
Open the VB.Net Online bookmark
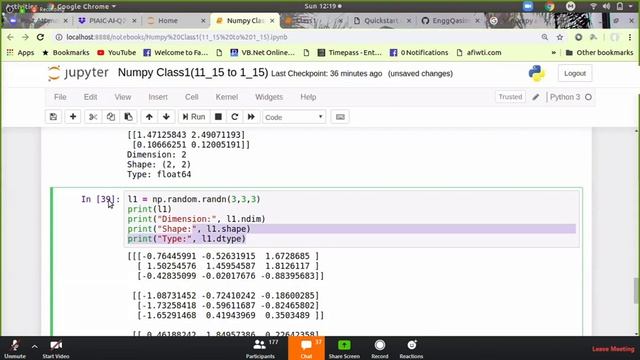pos(263,53)
